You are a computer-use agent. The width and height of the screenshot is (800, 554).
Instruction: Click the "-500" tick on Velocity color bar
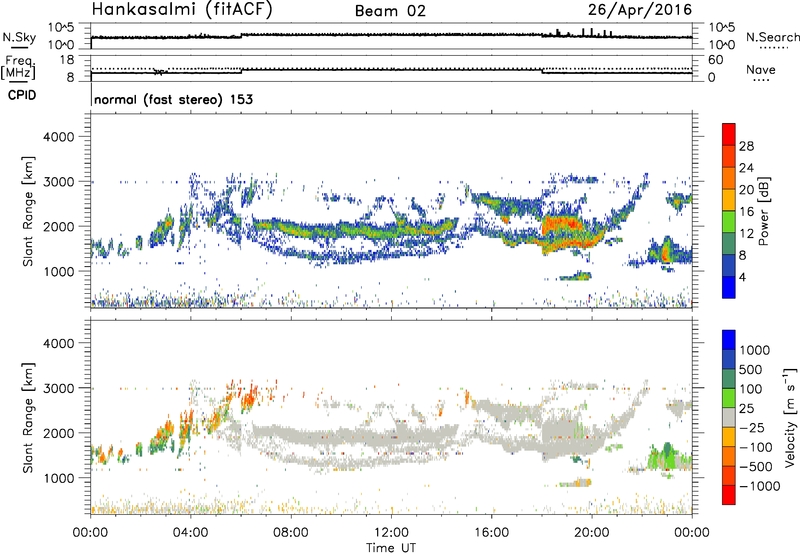(755, 466)
